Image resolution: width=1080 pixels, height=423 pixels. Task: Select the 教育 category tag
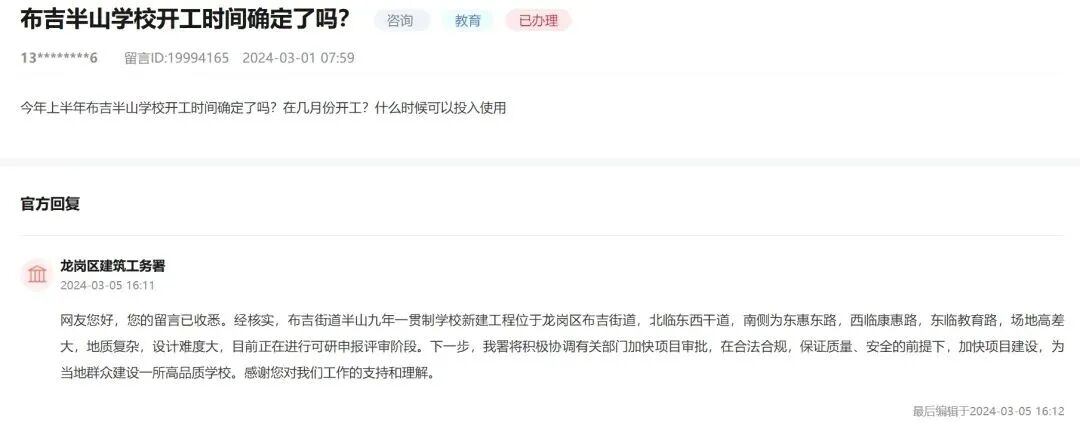click(468, 21)
